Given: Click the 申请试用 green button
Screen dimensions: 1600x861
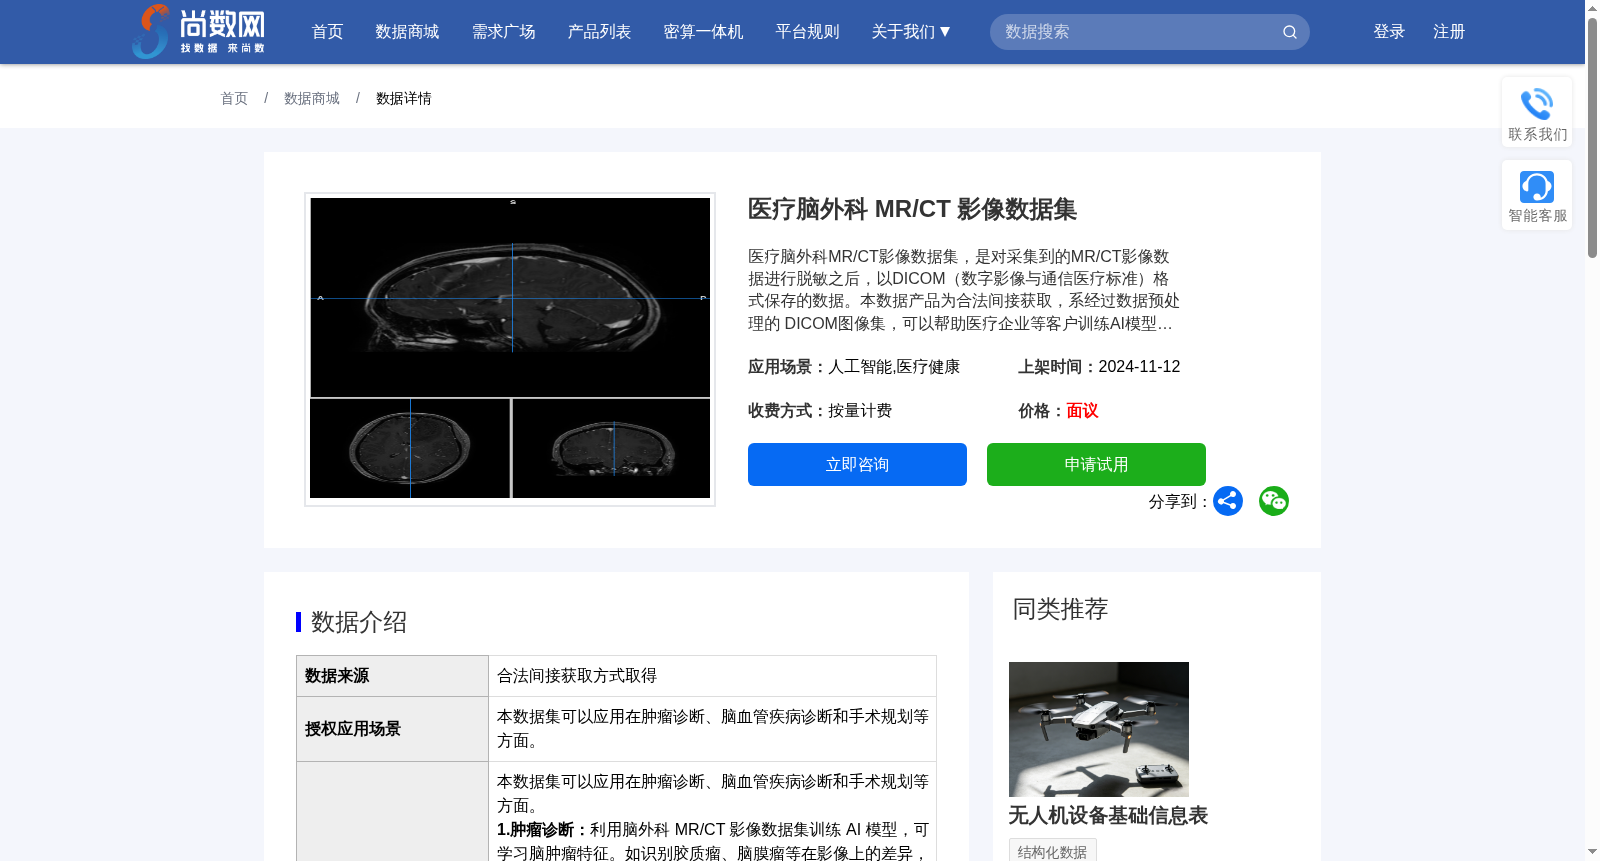Looking at the screenshot, I should 1096,464.
